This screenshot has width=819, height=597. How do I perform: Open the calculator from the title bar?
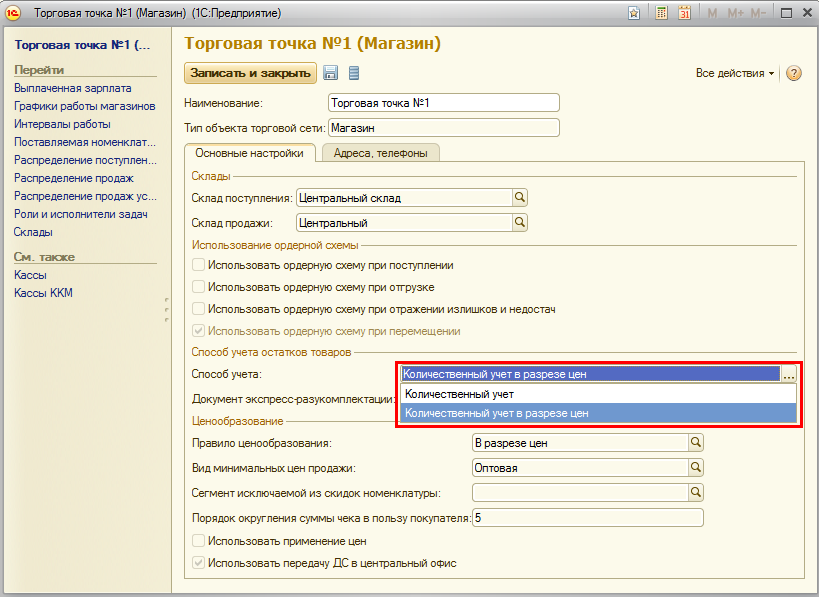[x=661, y=13]
